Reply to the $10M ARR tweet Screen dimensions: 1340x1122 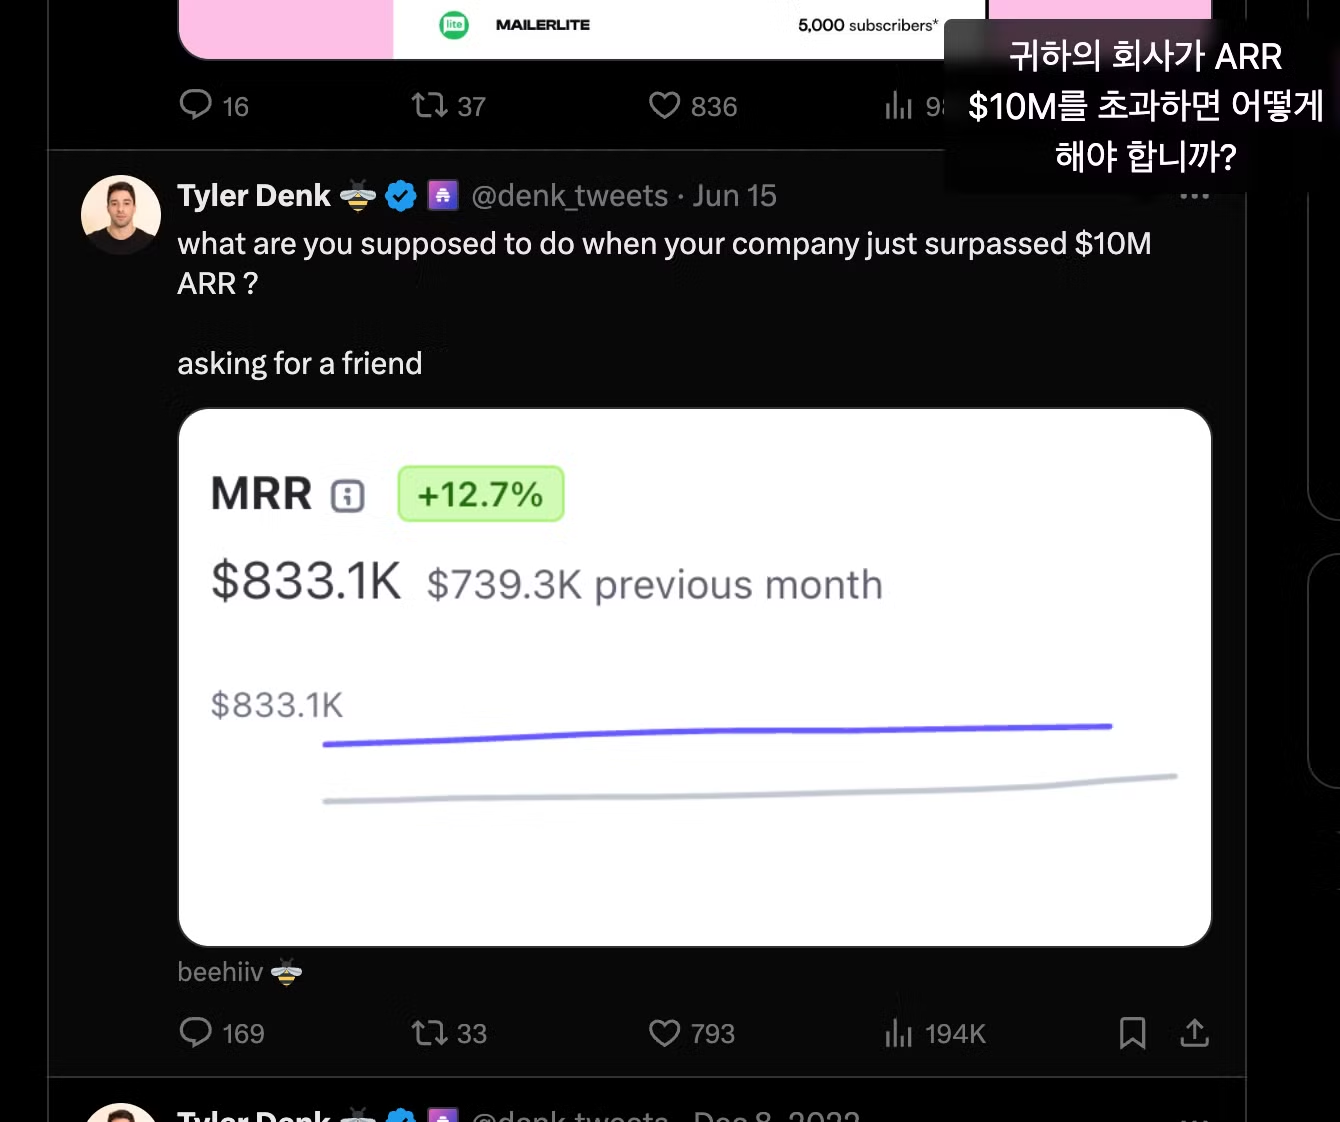coord(196,1032)
